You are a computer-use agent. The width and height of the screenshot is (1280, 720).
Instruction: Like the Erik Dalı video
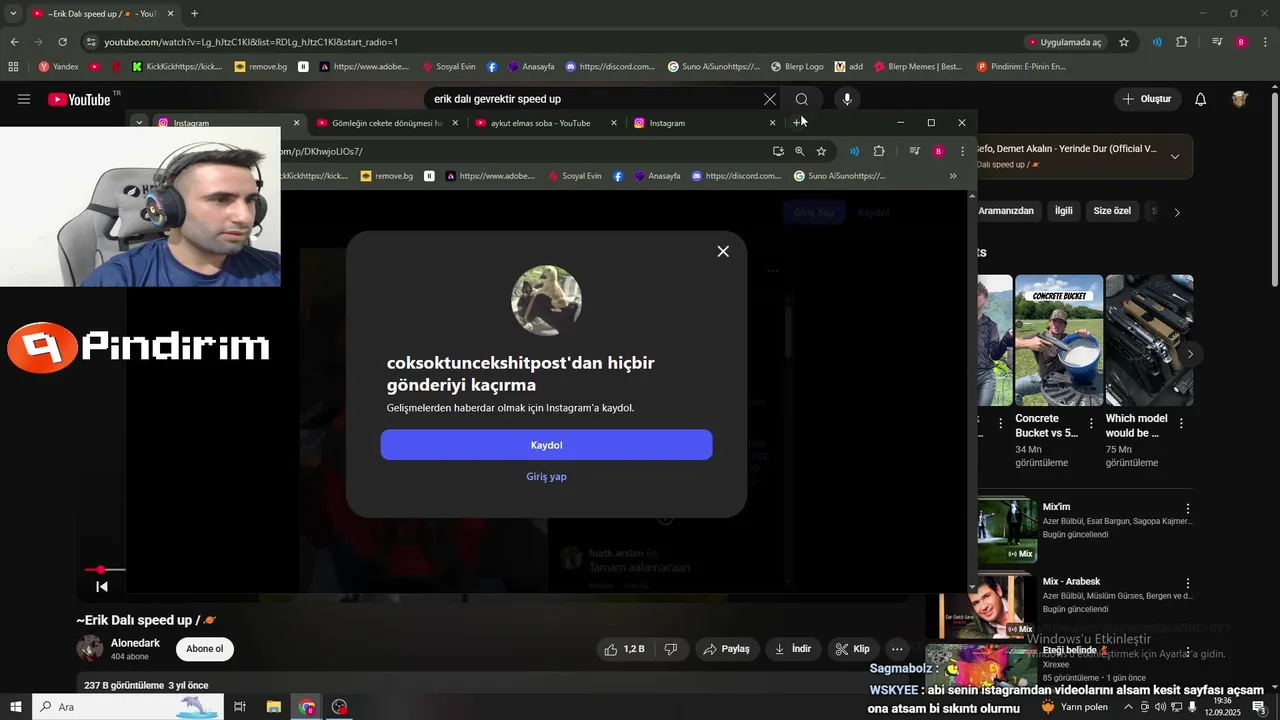click(x=624, y=649)
